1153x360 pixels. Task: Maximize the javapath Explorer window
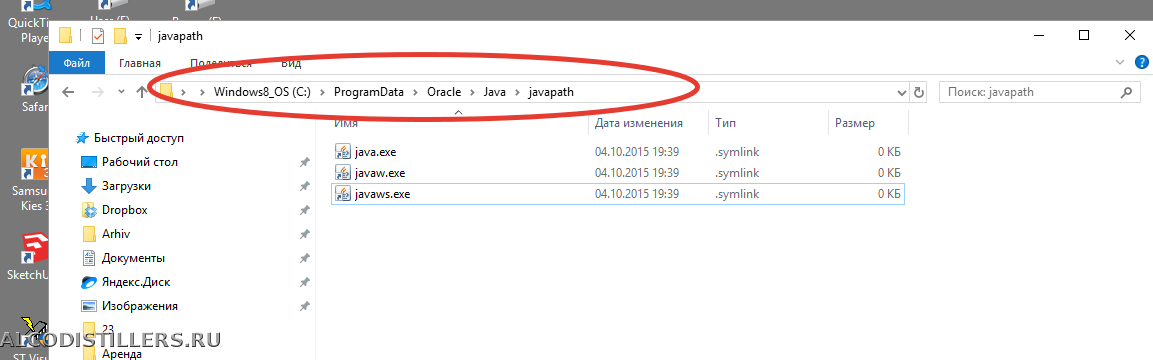coord(1084,35)
